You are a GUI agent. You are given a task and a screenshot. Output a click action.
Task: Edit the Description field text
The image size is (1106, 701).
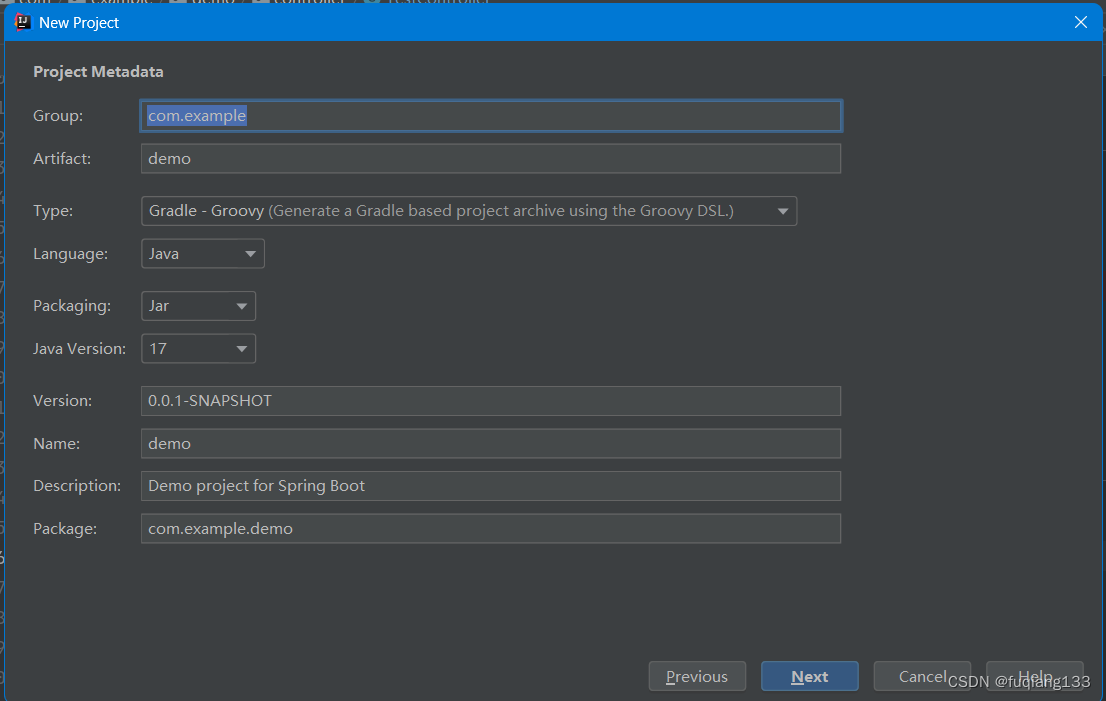491,486
